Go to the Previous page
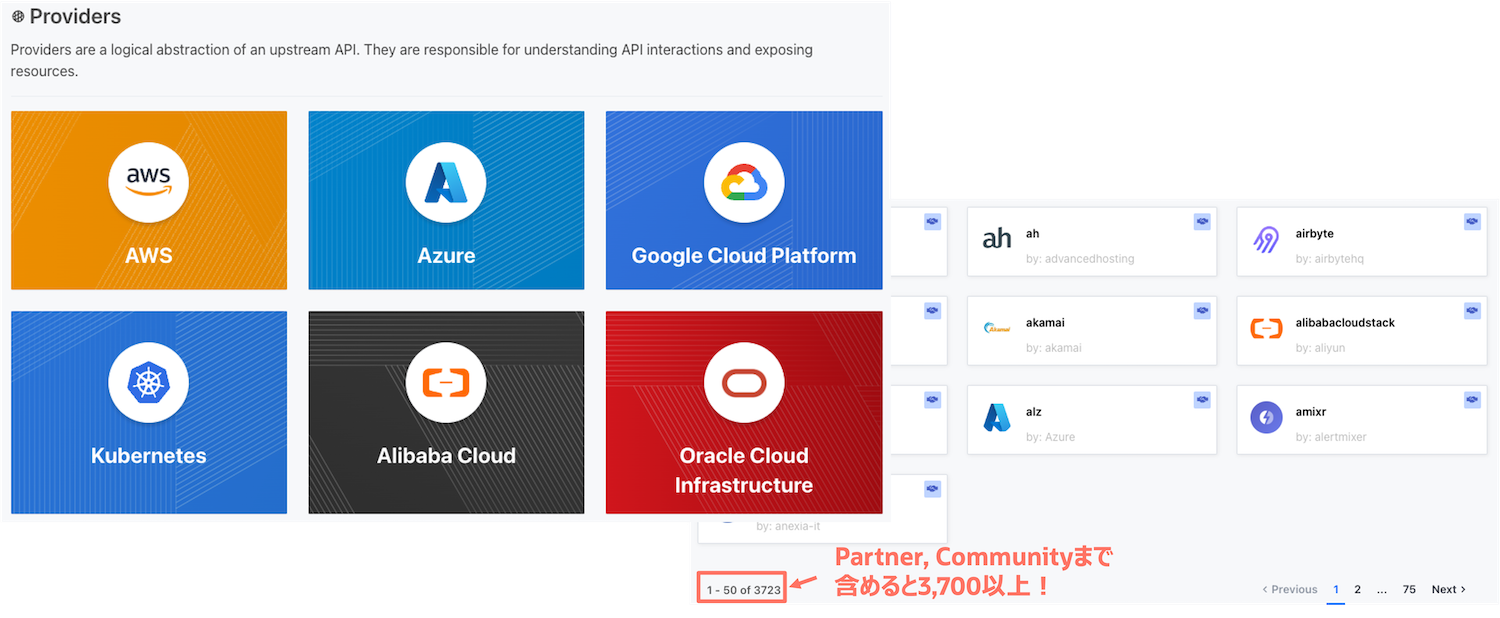 coord(1290,589)
